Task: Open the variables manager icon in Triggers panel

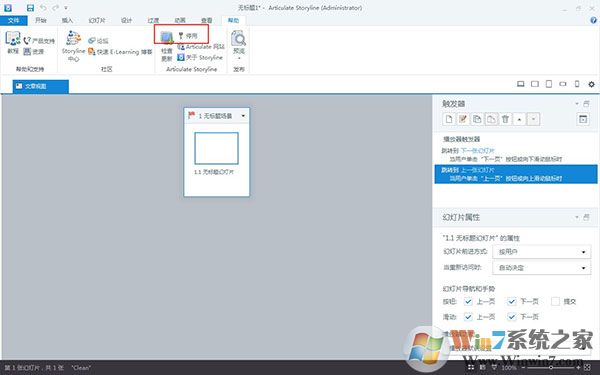Action: click(x=583, y=119)
